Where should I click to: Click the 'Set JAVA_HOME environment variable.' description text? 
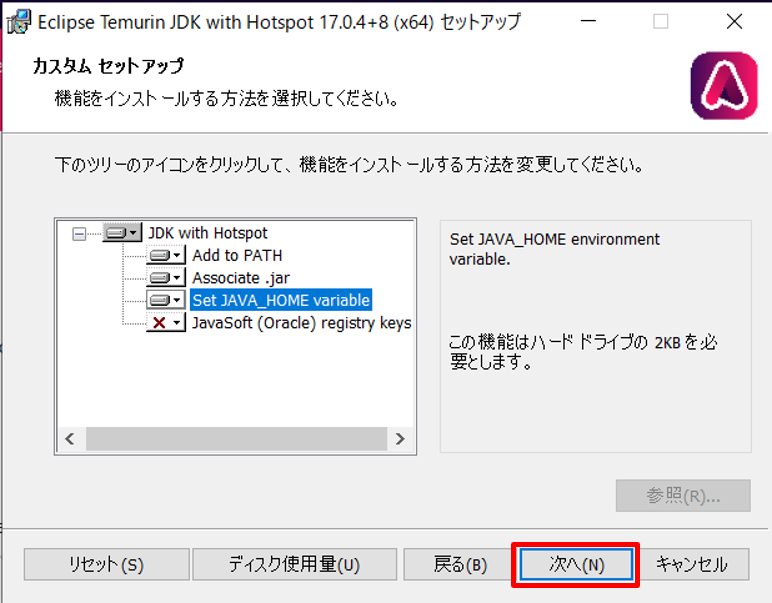tap(554, 249)
